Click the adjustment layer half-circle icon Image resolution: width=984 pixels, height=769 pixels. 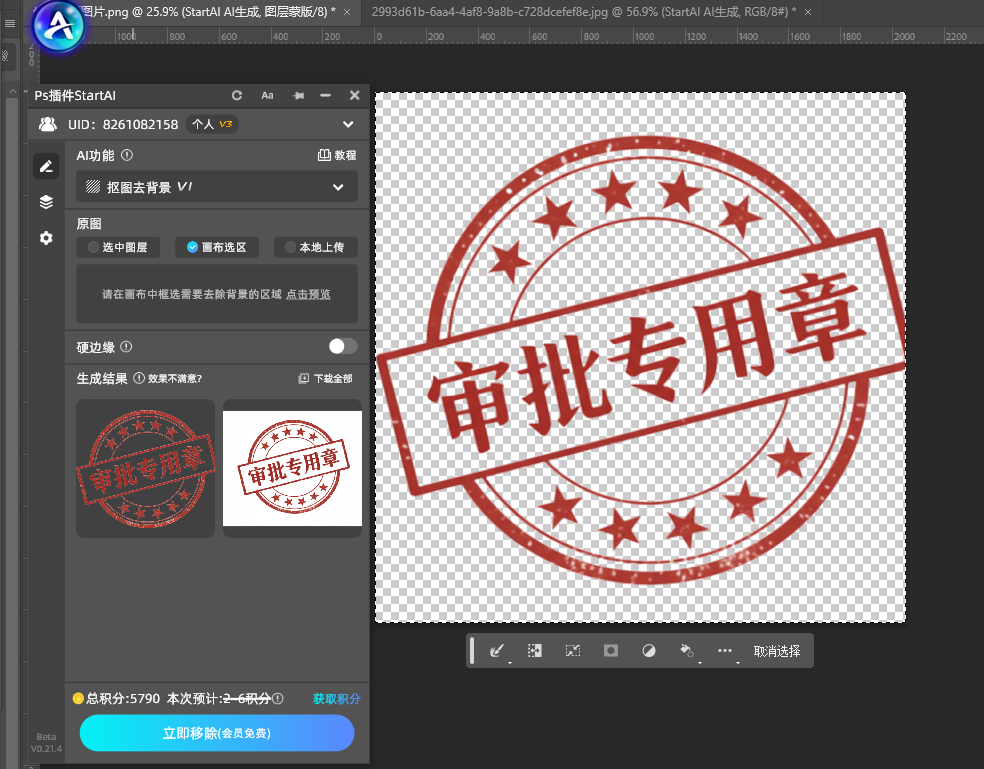649,651
